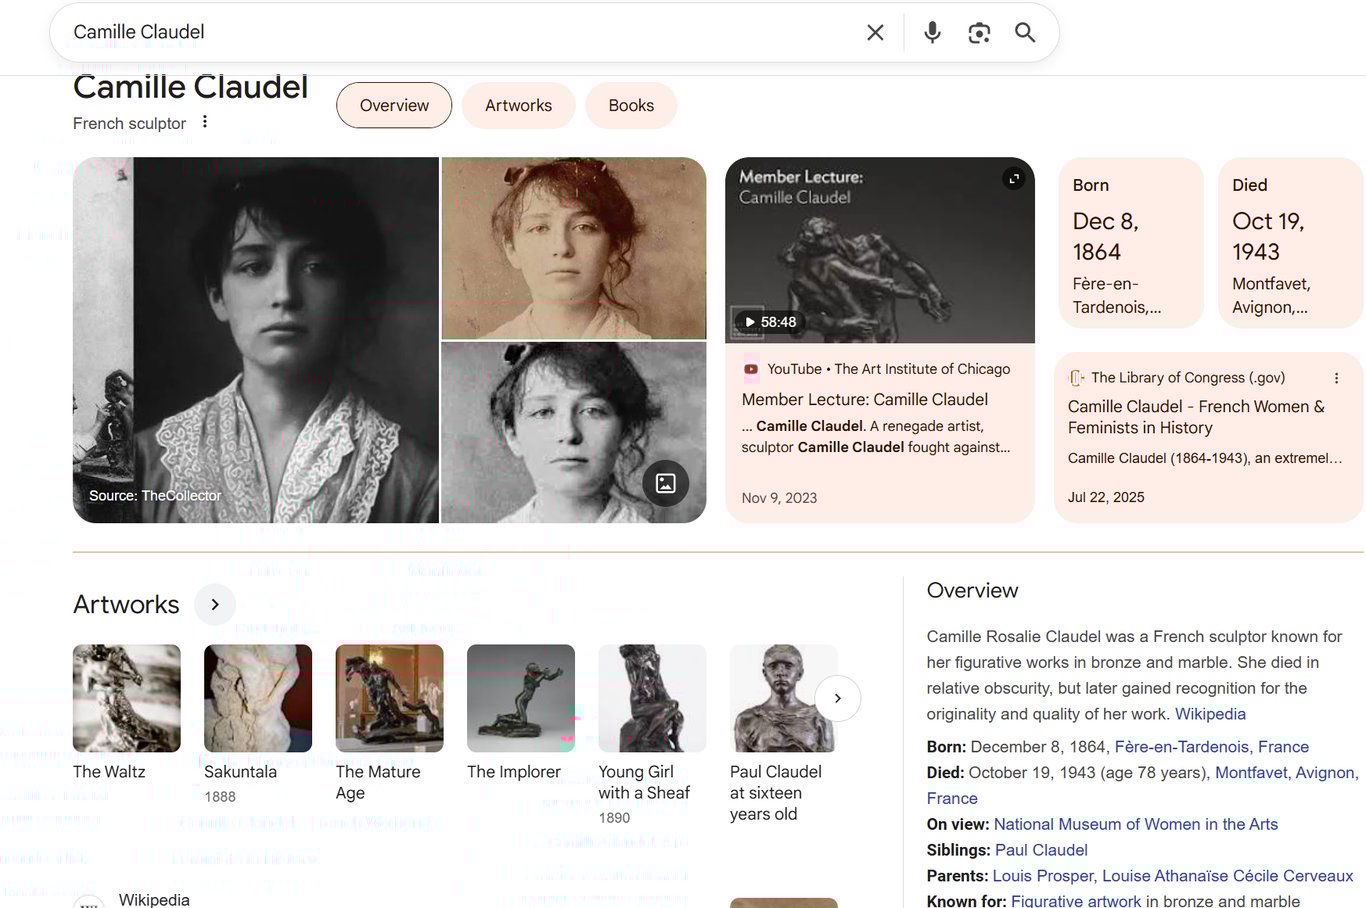This screenshot has height=908, width=1366.
Task: Click the French sculptor subtitle
Action: click(x=129, y=123)
